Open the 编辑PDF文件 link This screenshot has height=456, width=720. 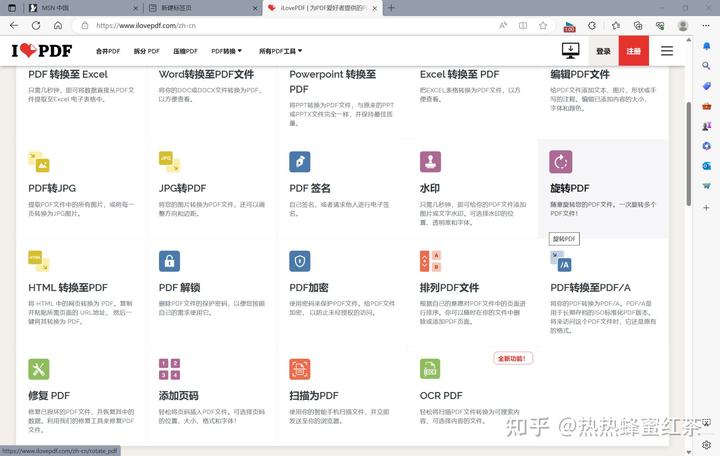coord(580,74)
